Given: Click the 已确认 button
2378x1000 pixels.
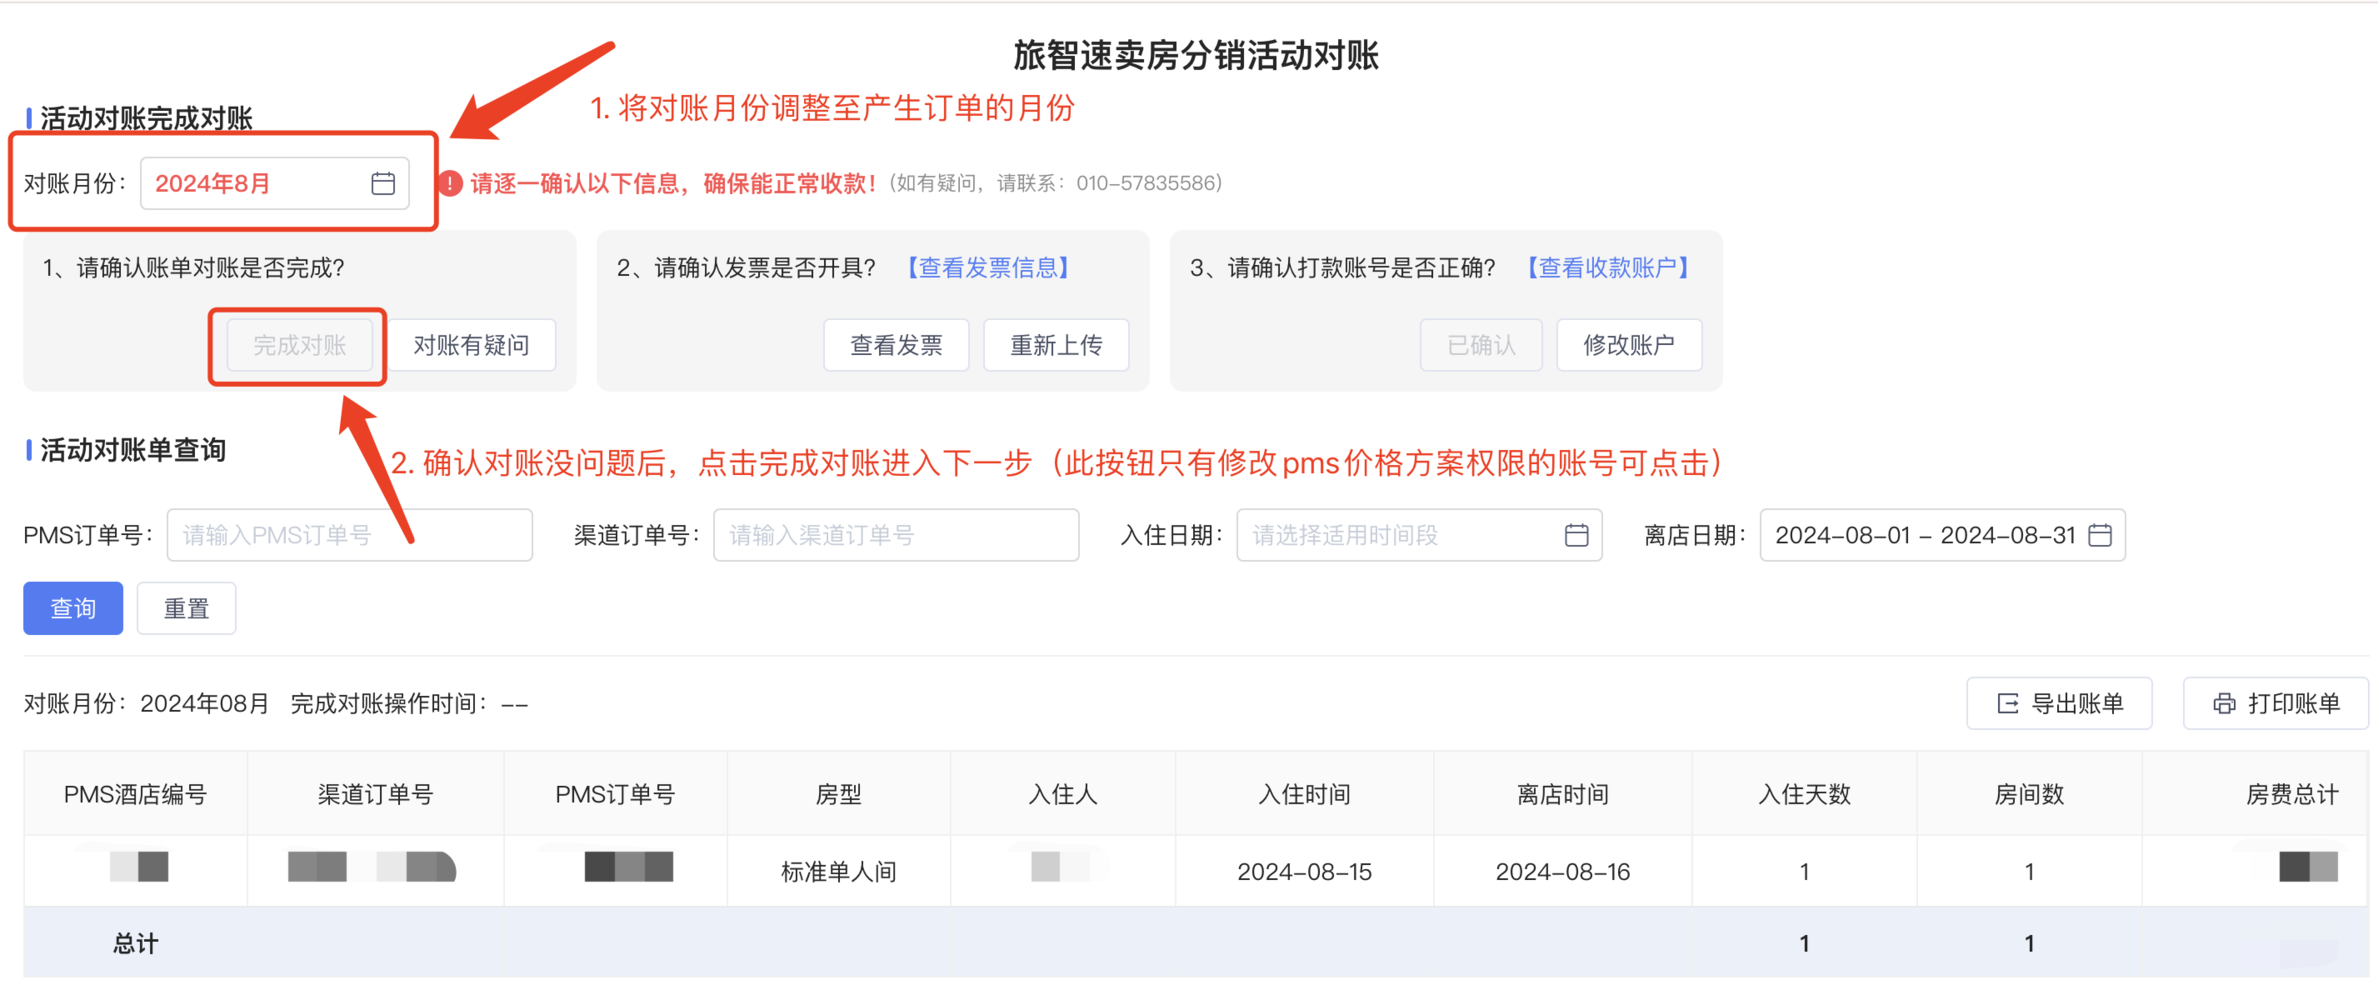Looking at the screenshot, I should pyautogui.click(x=1481, y=346).
